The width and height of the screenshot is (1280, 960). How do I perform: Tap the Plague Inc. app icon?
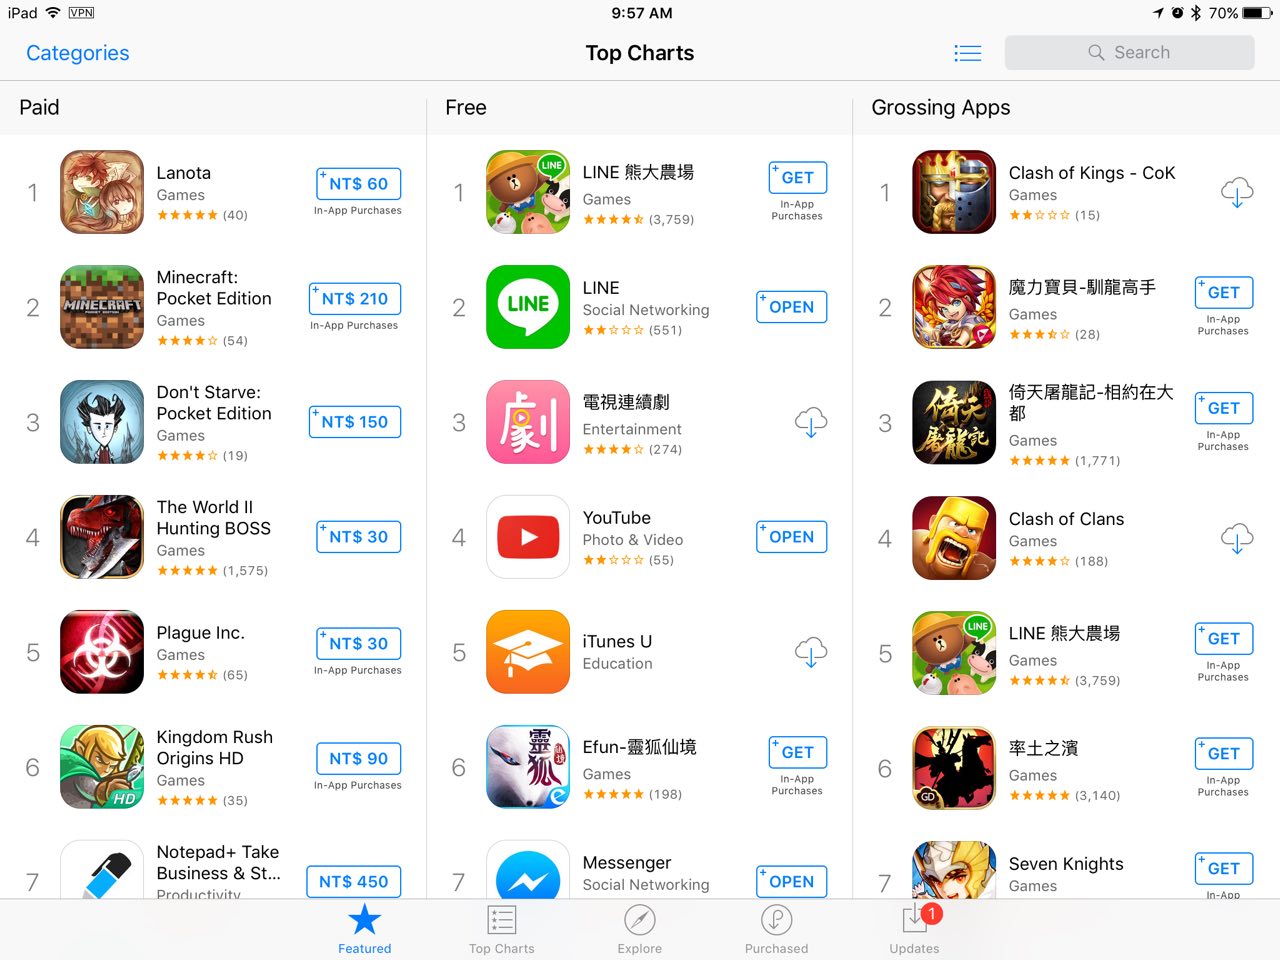tap(102, 652)
